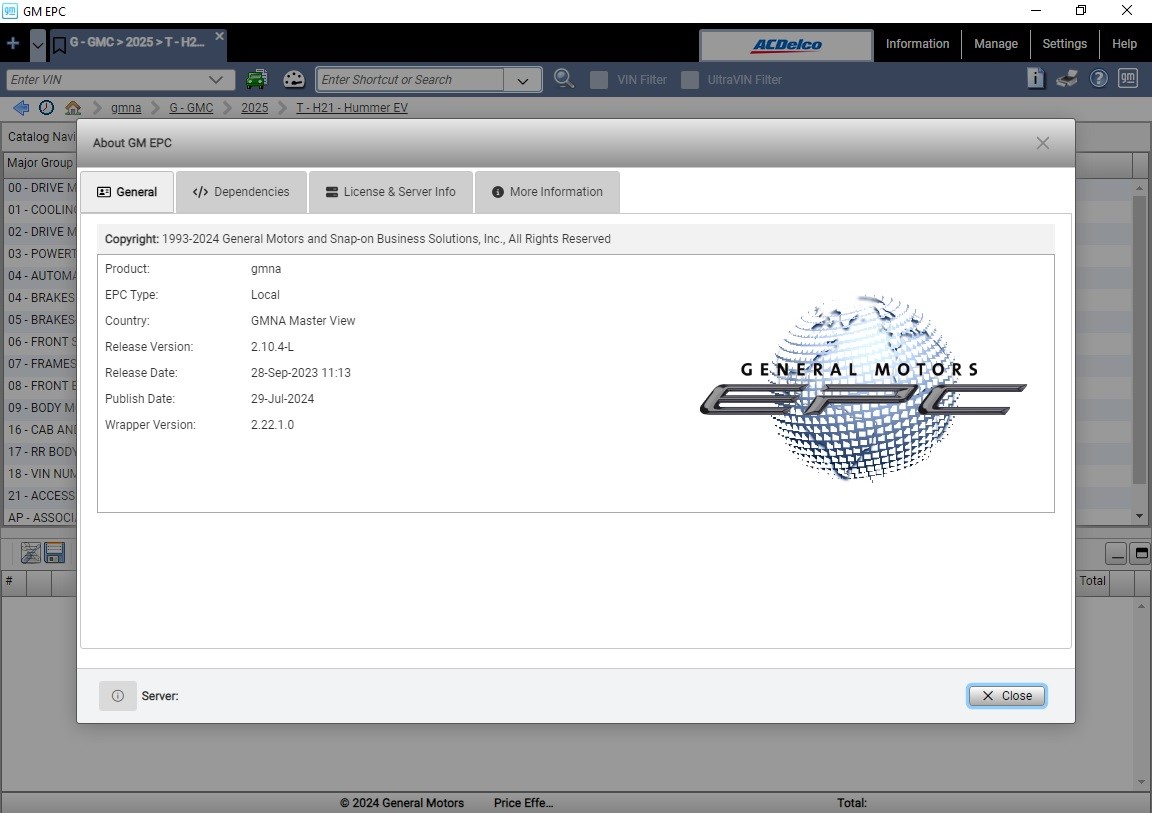Viewport: 1152px width, 813px height.
Task: Click the dashboard gauge icon
Action: (294, 79)
